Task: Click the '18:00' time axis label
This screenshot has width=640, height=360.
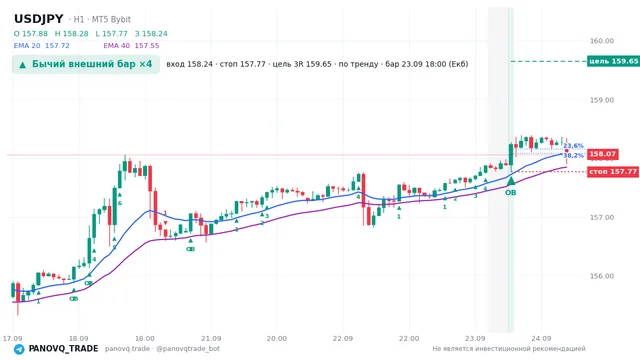Action: pyautogui.click(x=145, y=338)
